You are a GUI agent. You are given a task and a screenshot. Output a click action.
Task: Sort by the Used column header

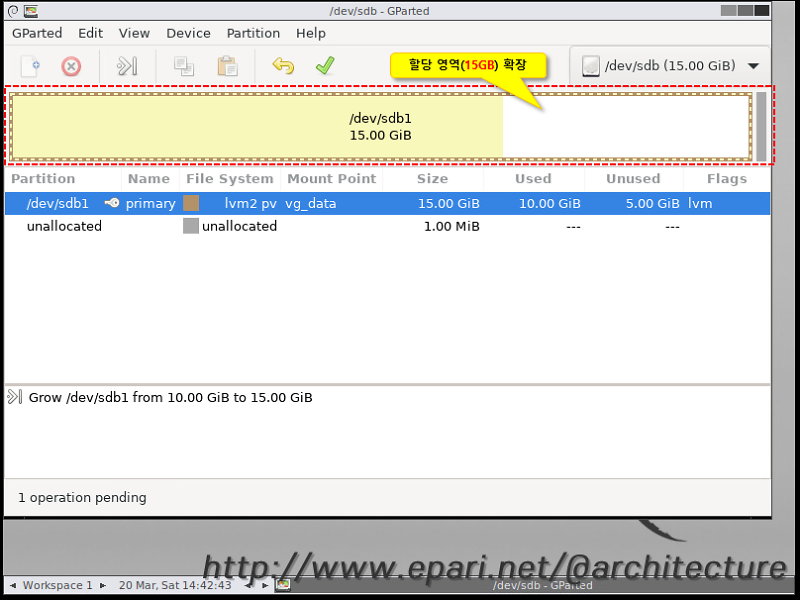click(x=533, y=179)
